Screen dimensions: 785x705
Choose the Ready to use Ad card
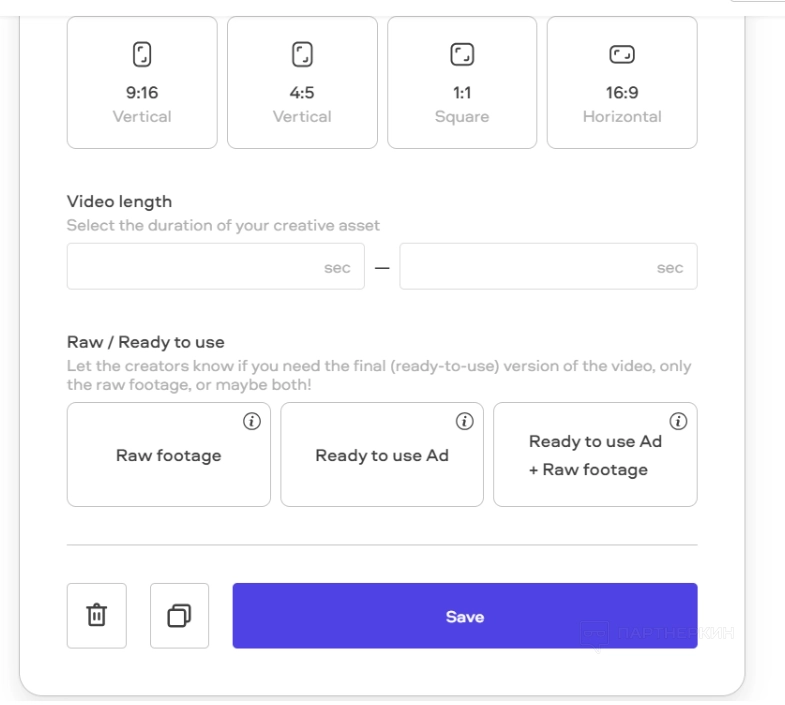tap(382, 456)
